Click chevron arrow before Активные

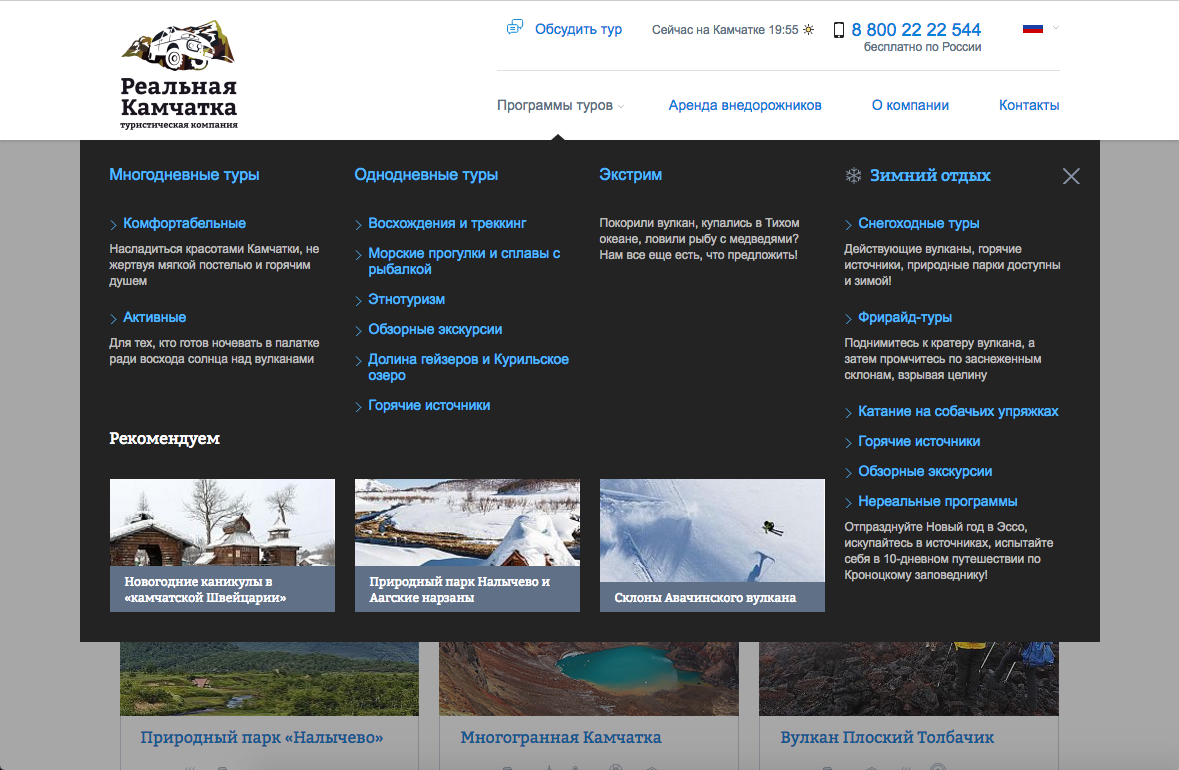click(114, 319)
